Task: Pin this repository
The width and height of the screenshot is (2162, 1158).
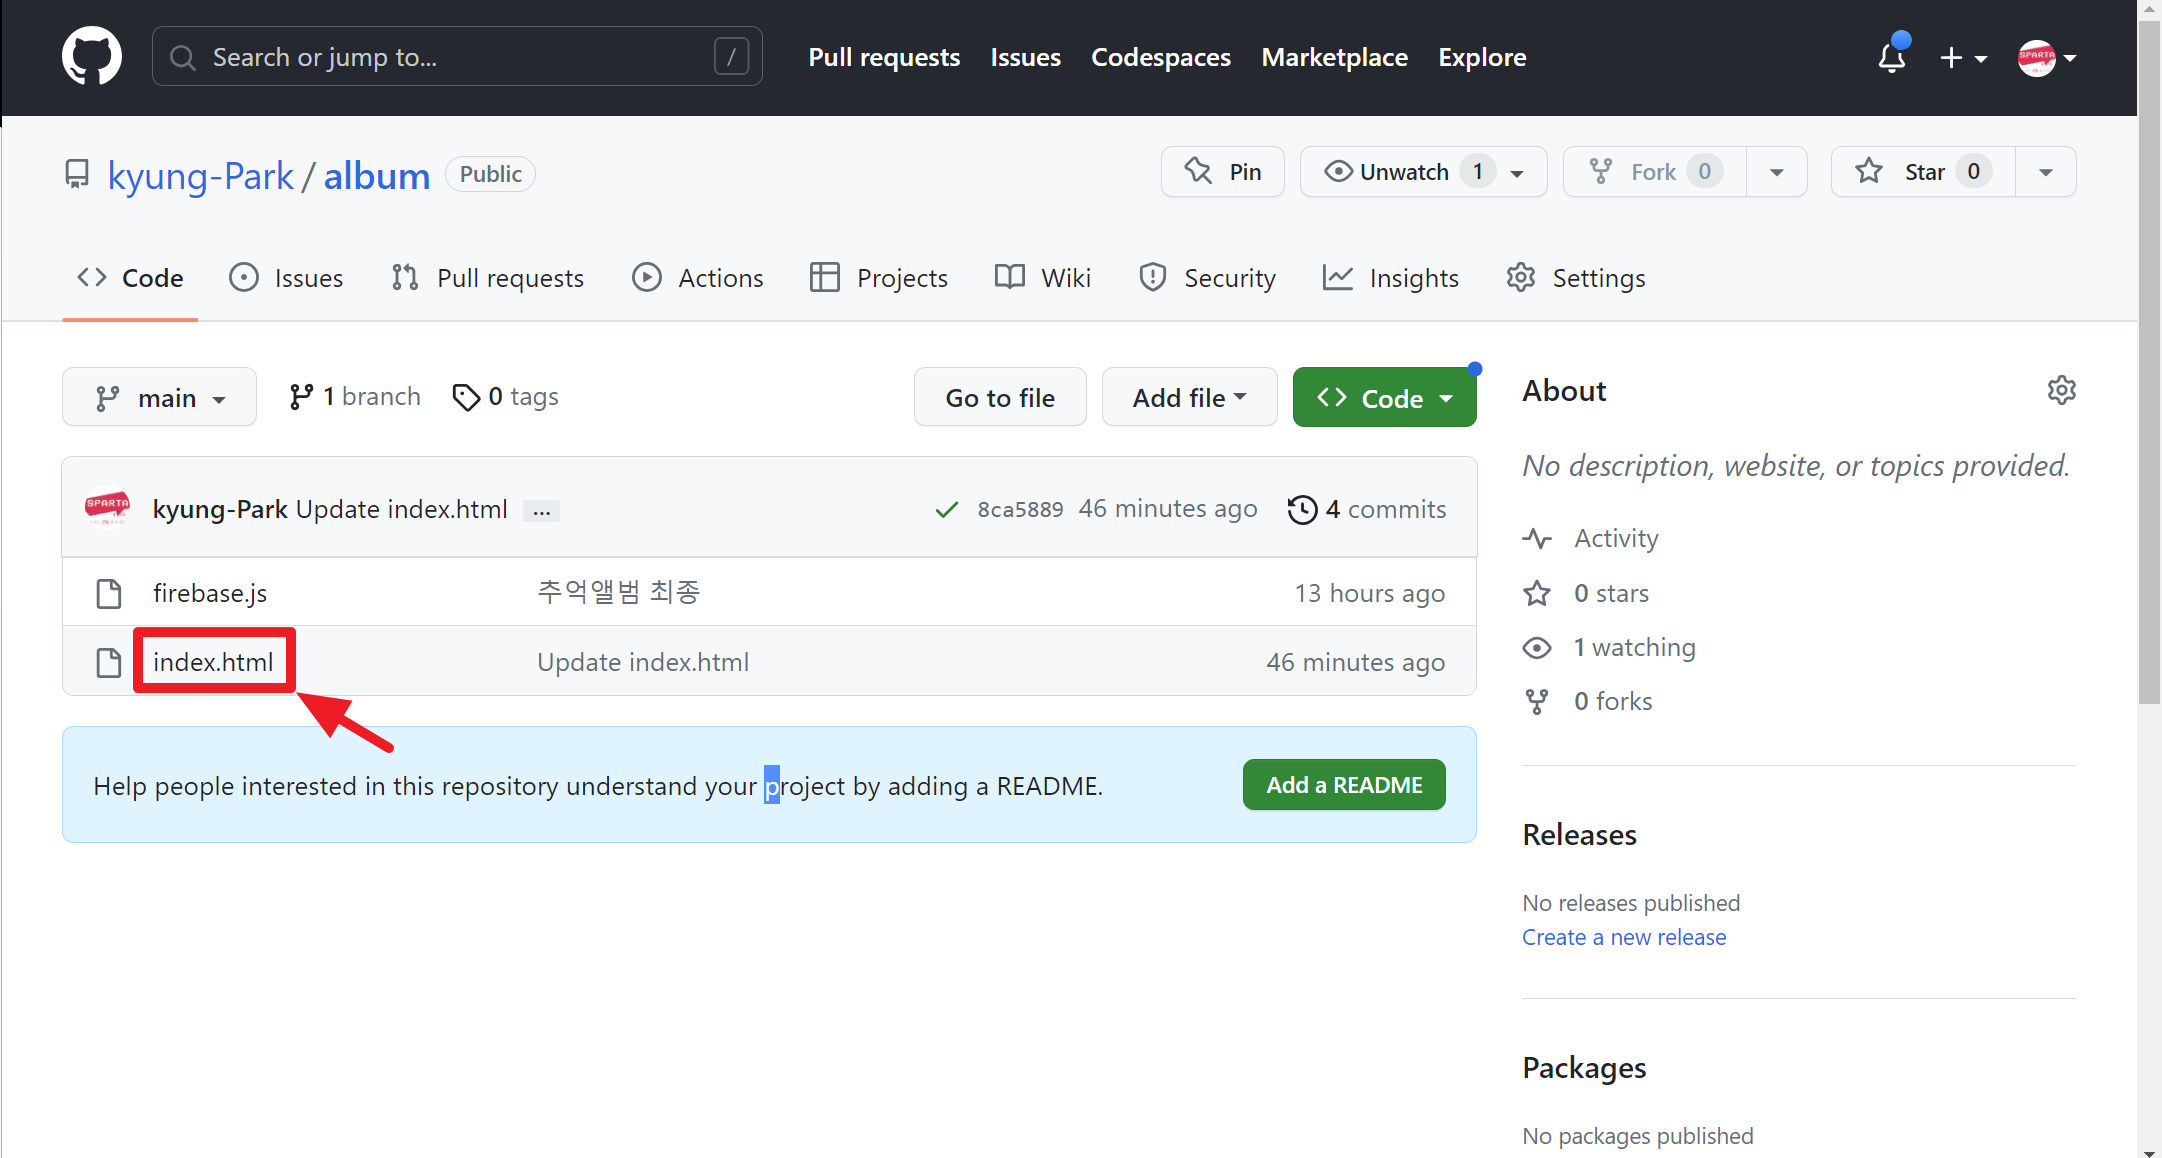Action: pos(1222,172)
